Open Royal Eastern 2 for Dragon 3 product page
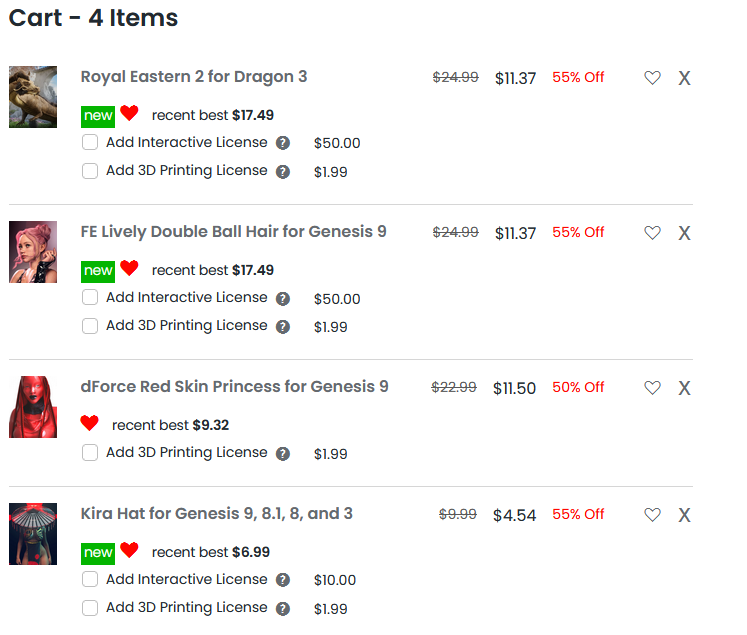Image resolution: width=747 pixels, height=635 pixels. pos(194,77)
